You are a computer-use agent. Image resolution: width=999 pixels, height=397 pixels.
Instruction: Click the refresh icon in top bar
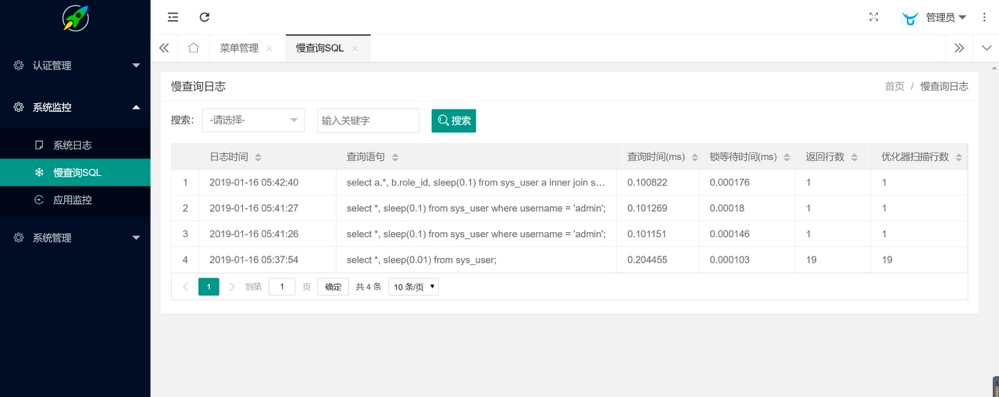pos(205,17)
